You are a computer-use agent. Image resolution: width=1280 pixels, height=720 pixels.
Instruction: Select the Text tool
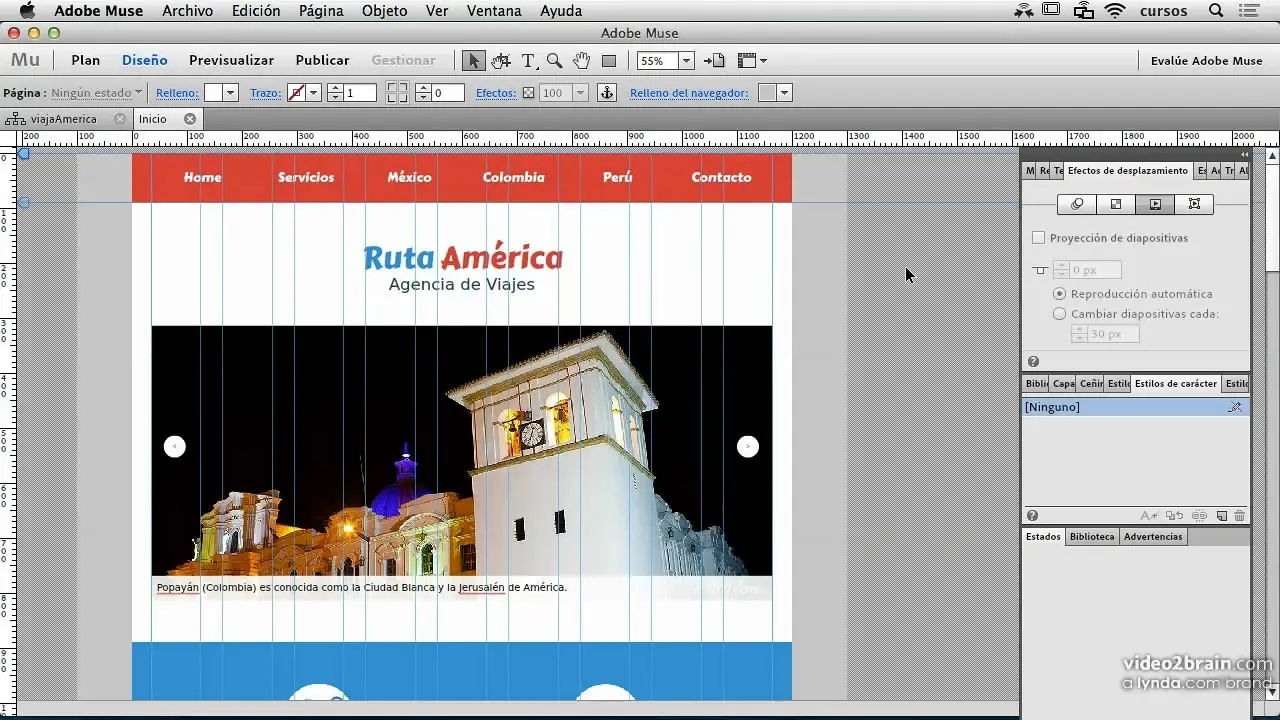click(528, 61)
